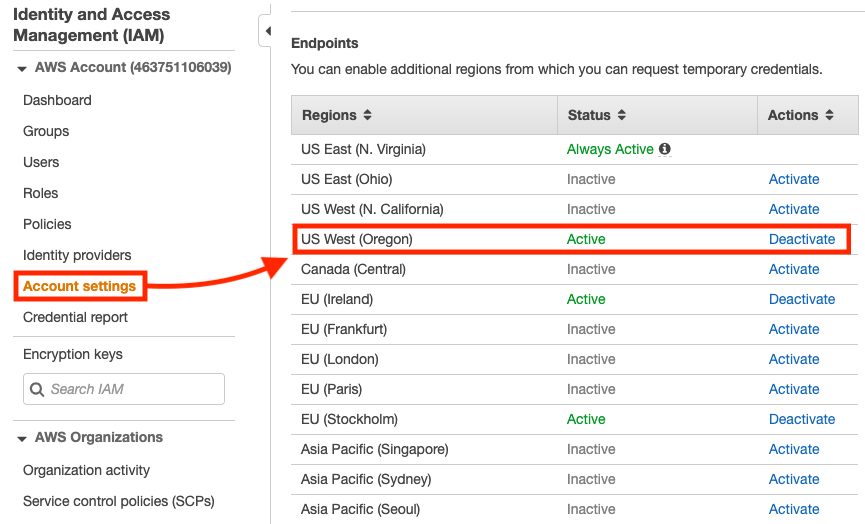
Task: Sort the table by Regions column arrows
Action: [x=367, y=115]
